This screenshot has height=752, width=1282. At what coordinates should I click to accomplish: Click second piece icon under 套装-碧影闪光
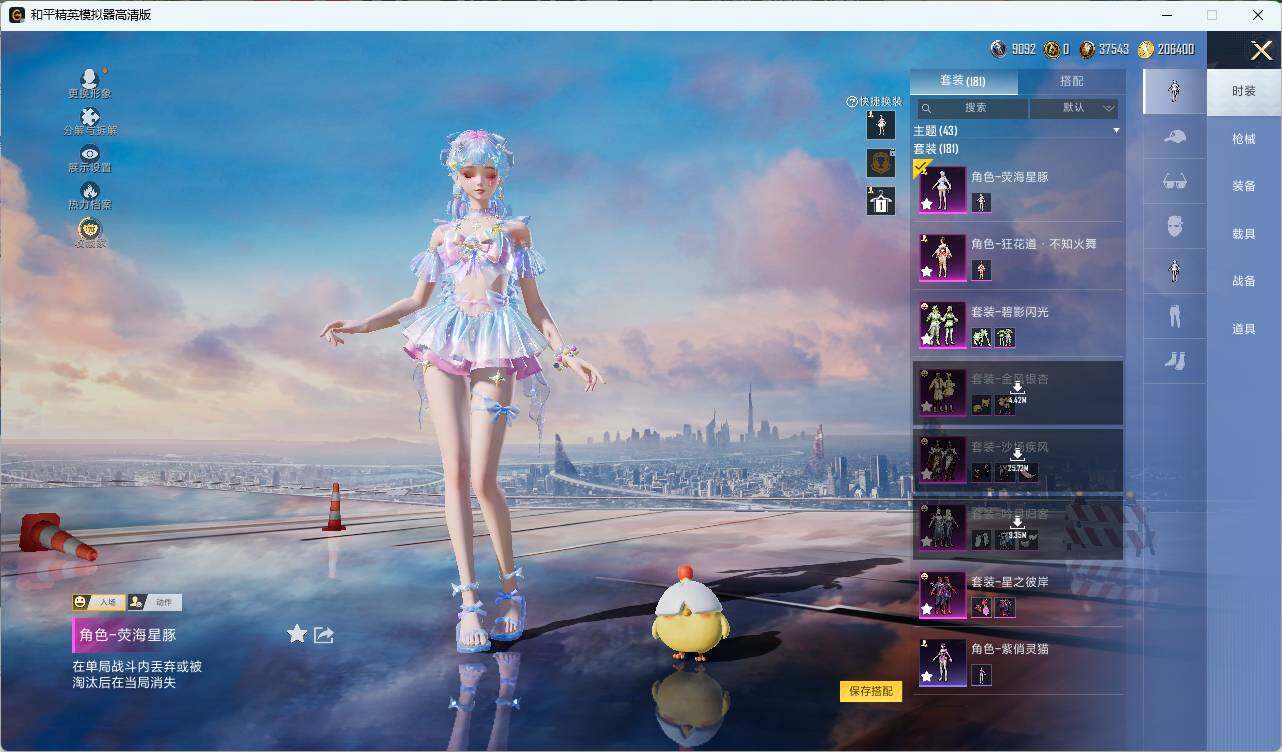pos(1005,337)
